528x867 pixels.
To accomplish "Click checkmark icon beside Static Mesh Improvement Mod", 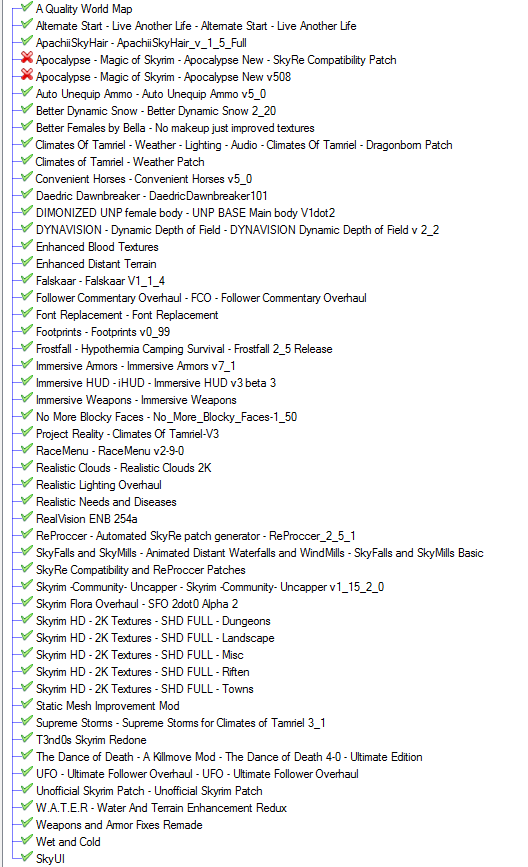I will point(27,704).
